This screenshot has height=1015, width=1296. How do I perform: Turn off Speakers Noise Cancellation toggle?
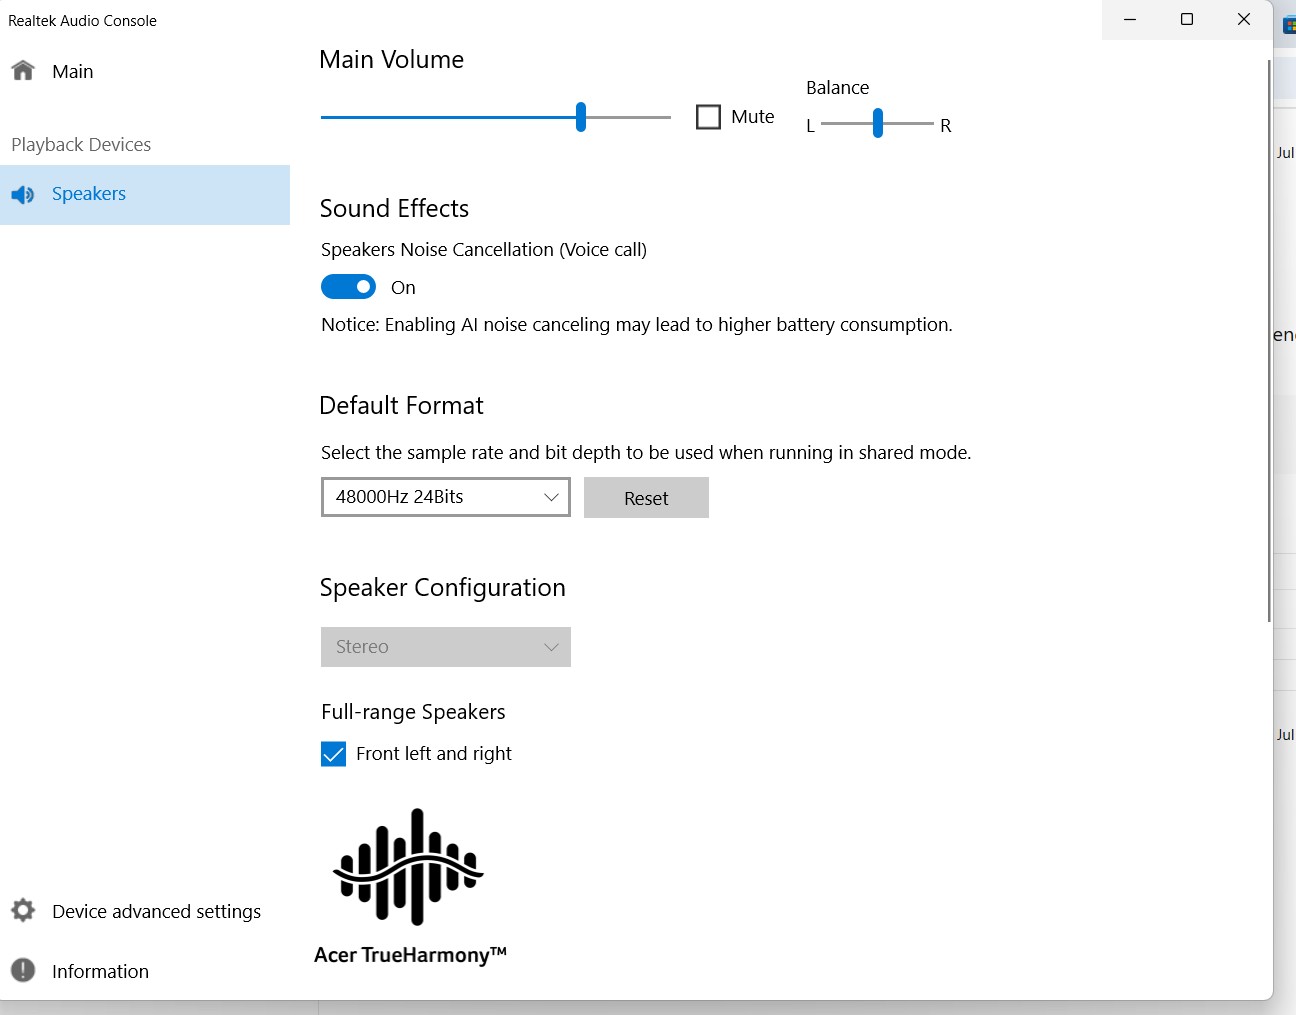tap(348, 287)
